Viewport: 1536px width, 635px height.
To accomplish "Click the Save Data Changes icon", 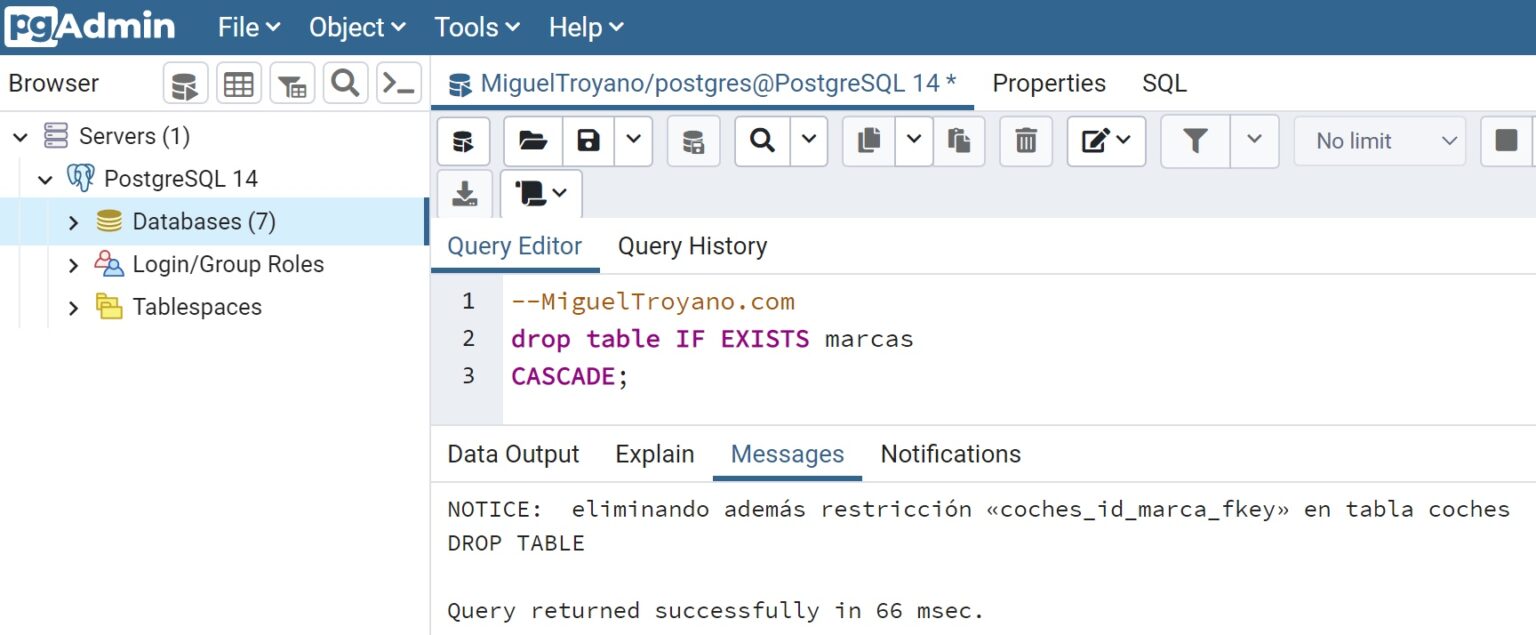I will [x=693, y=141].
